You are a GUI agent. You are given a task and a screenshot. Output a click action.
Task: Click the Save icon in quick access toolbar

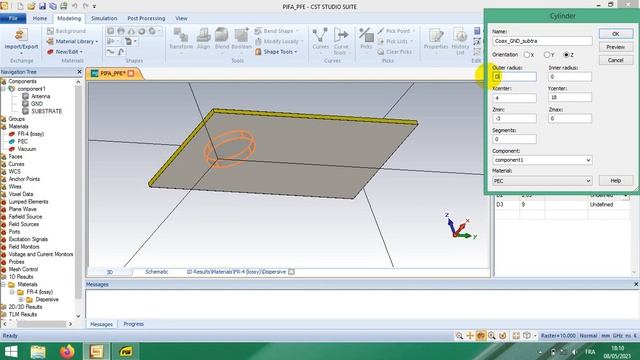pyautogui.click(x=42, y=6)
